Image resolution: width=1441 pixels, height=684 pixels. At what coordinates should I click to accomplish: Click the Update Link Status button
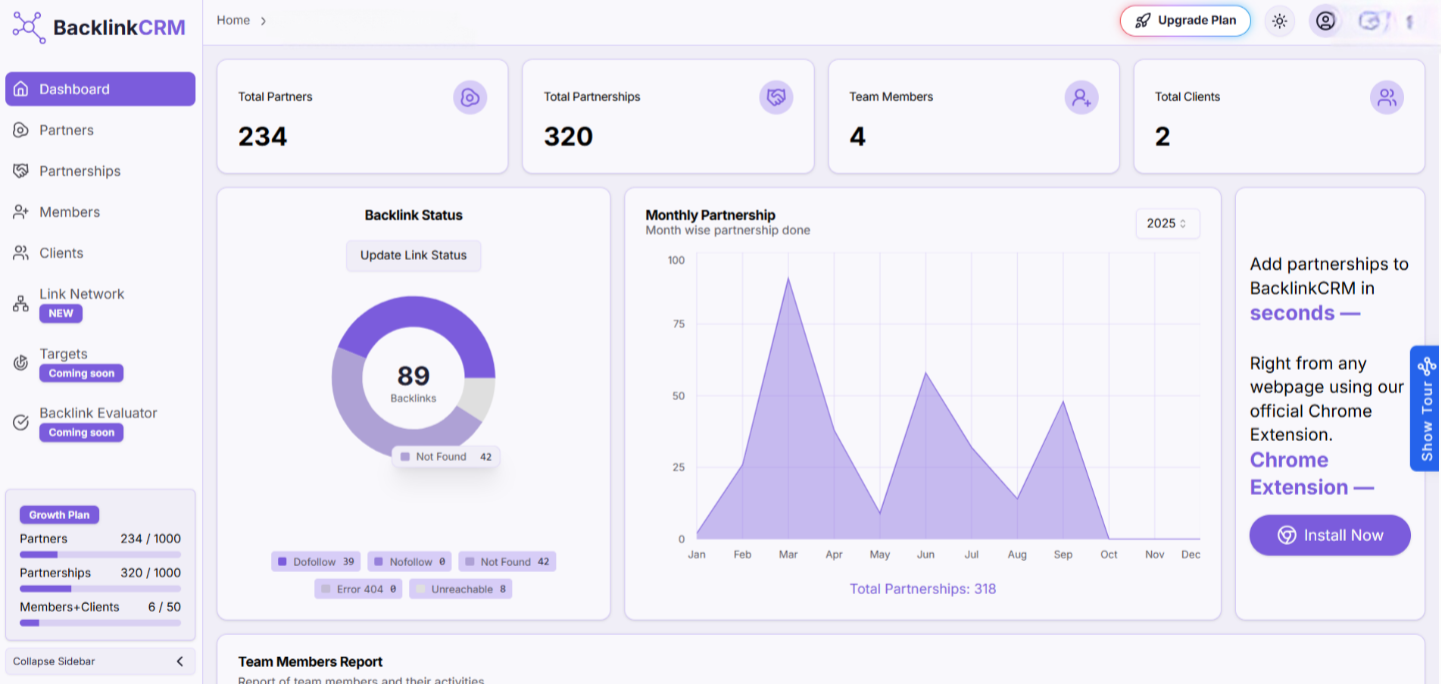[x=413, y=255]
